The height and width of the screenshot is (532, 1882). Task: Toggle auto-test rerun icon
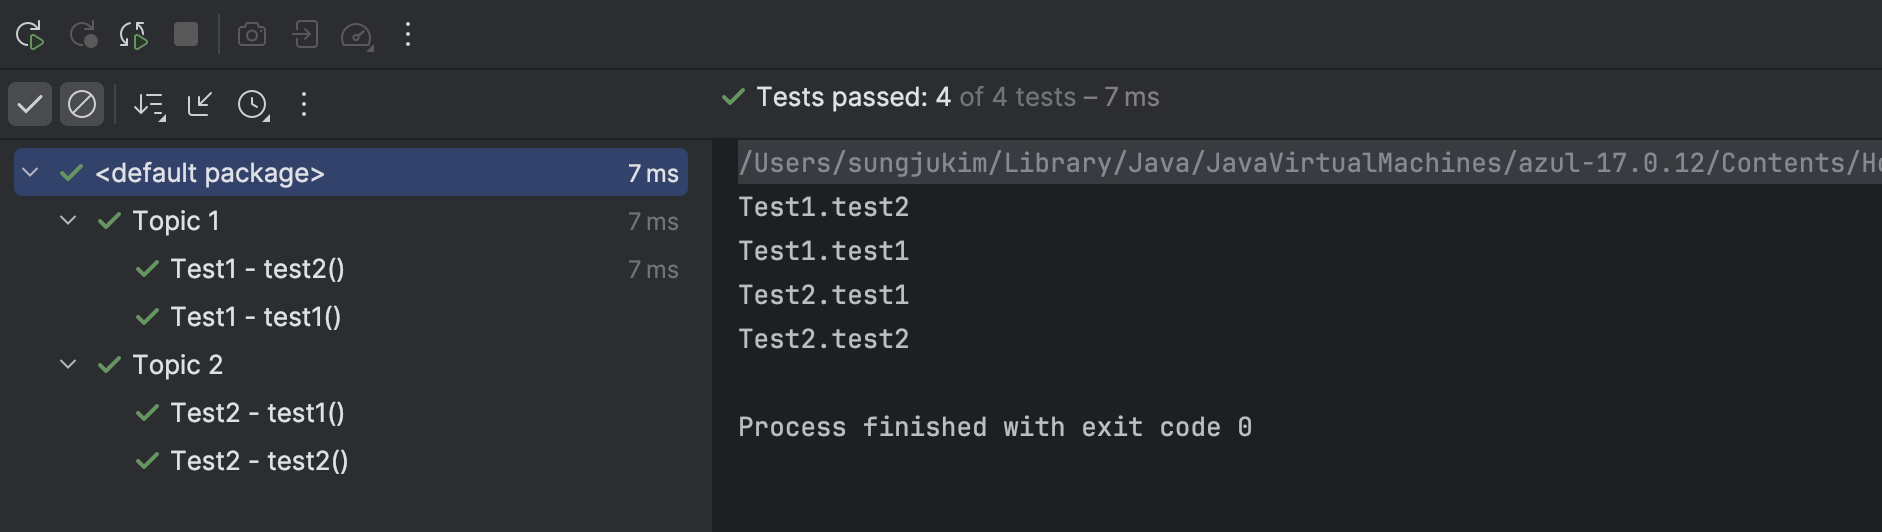click(134, 35)
